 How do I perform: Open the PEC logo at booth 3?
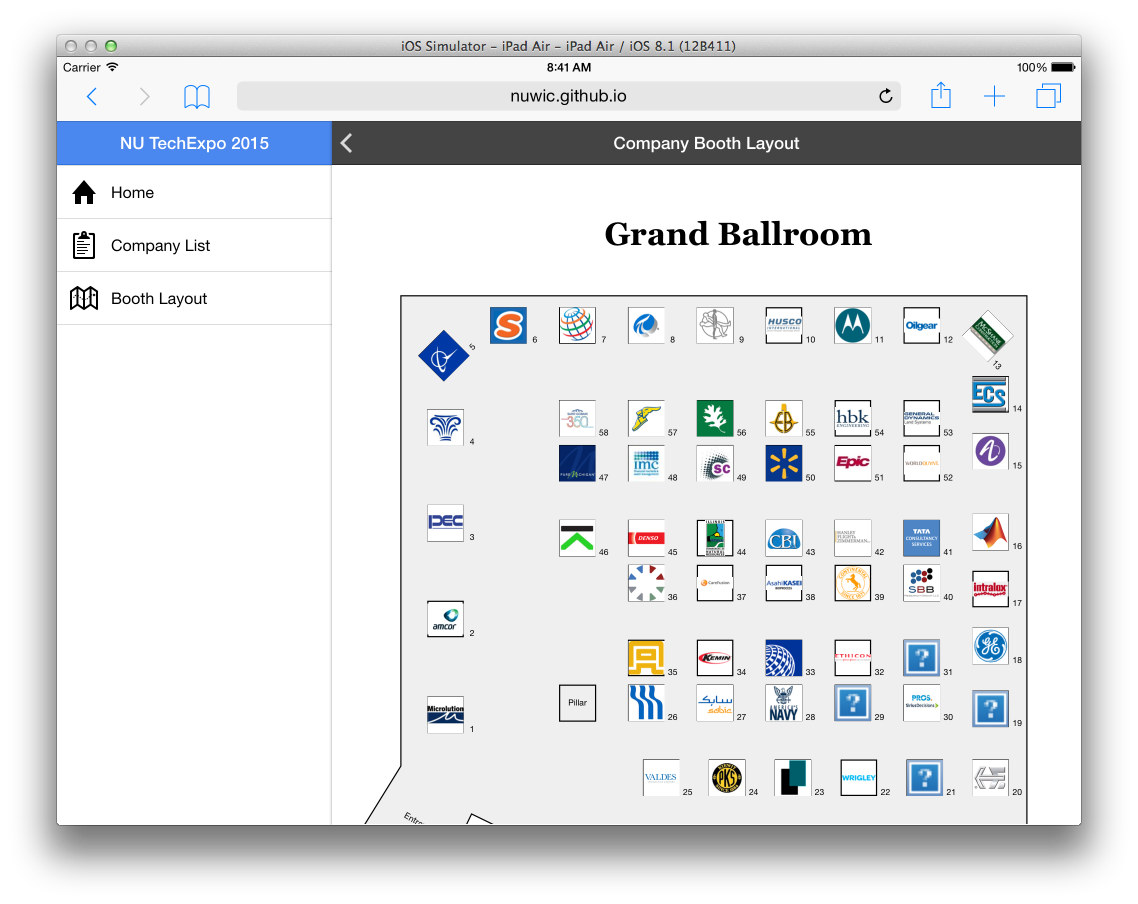pos(445,522)
